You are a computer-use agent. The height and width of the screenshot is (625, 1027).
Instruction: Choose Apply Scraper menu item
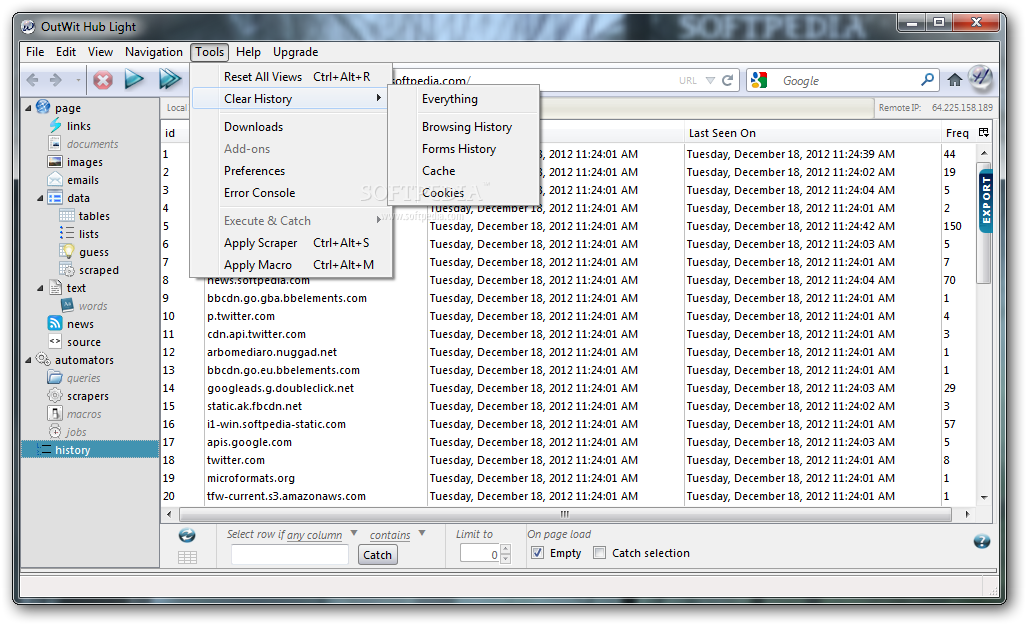[x=291, y=243]
